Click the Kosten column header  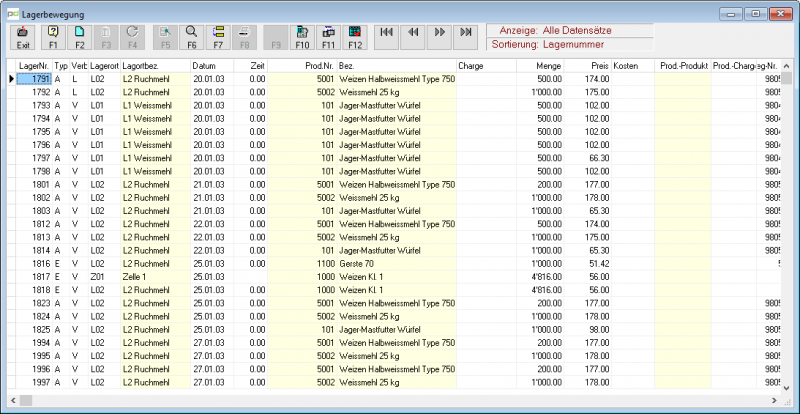point(633,66)
